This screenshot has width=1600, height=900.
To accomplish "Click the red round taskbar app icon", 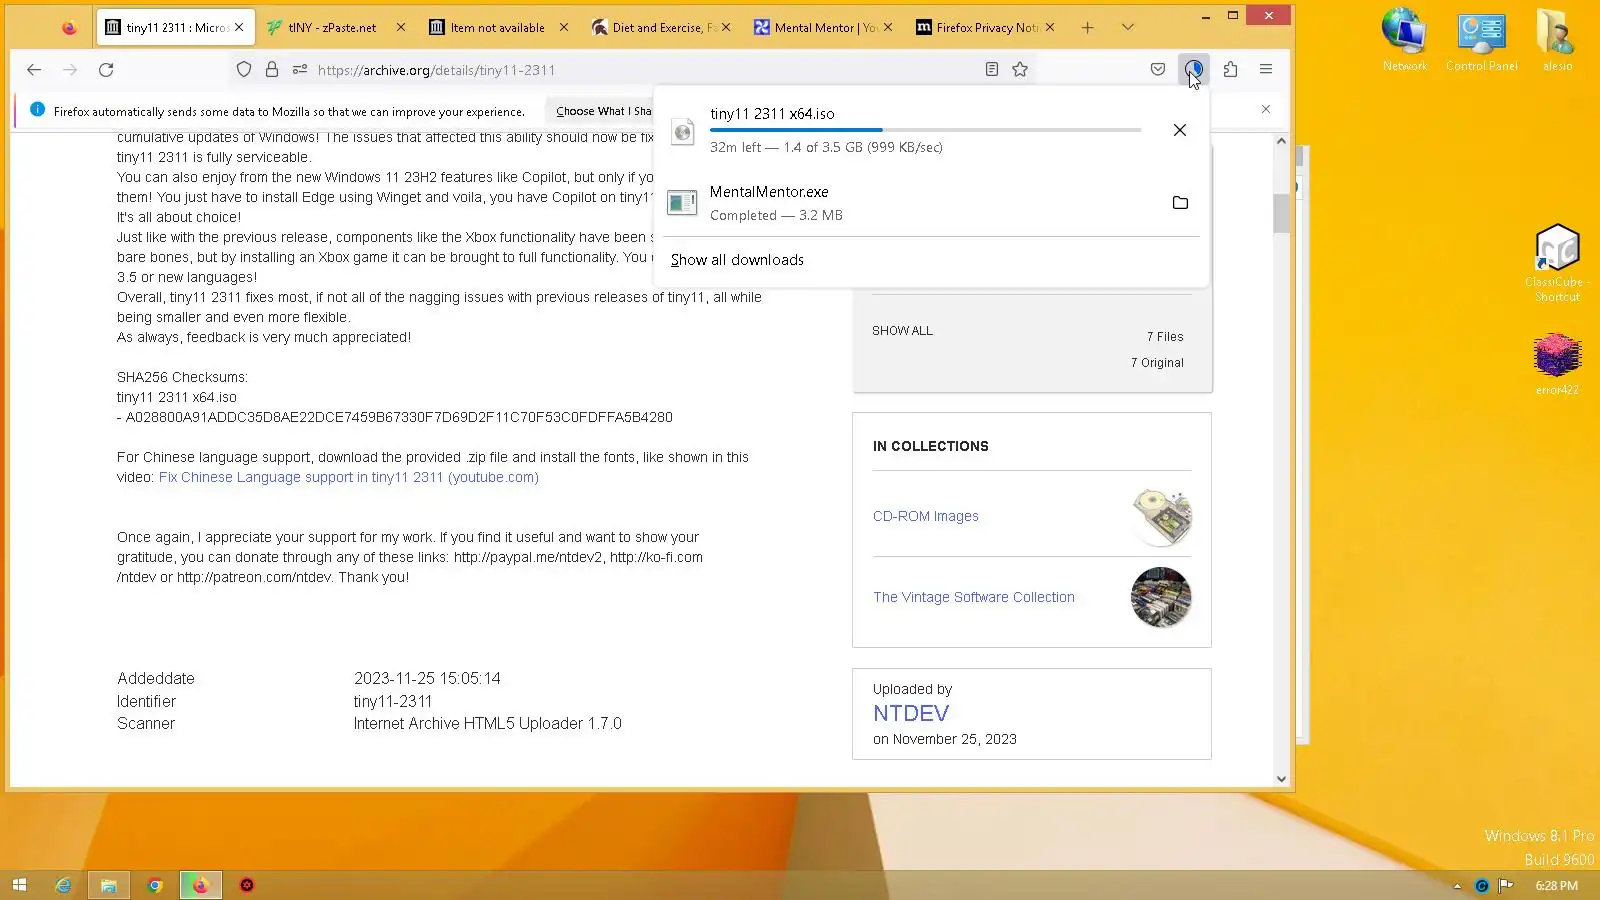I will [x=247, y=885].
